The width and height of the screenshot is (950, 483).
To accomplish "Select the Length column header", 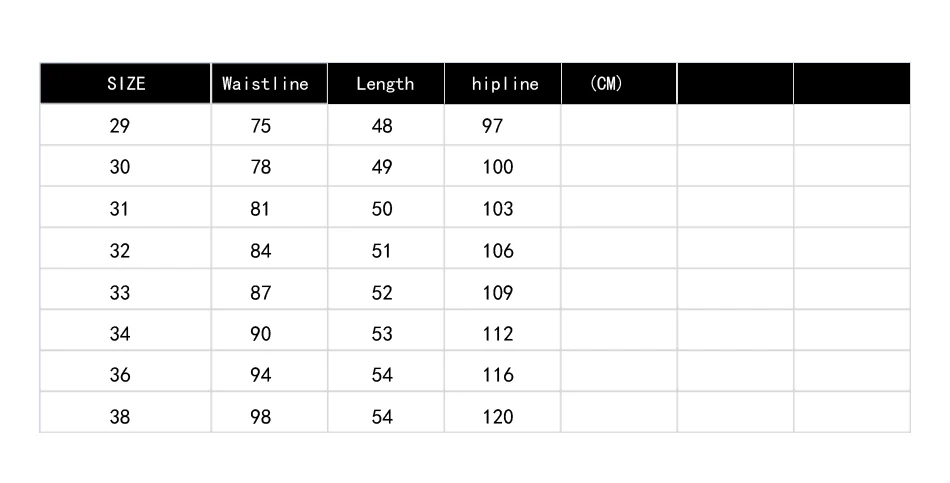I will point(385,84).
